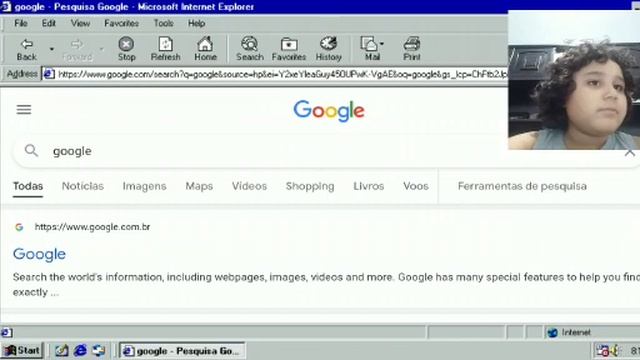Click the volume icon in system tray
This screenshot has height=360, width=640.
click(614, 351)
